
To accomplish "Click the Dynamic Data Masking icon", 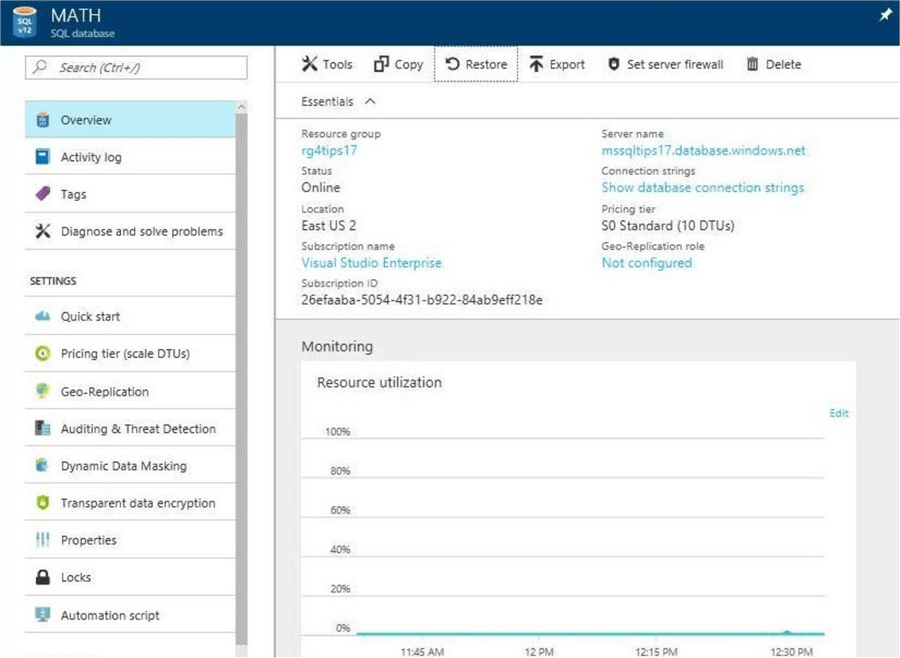I will pyautogui.click(x=42, y=465).
